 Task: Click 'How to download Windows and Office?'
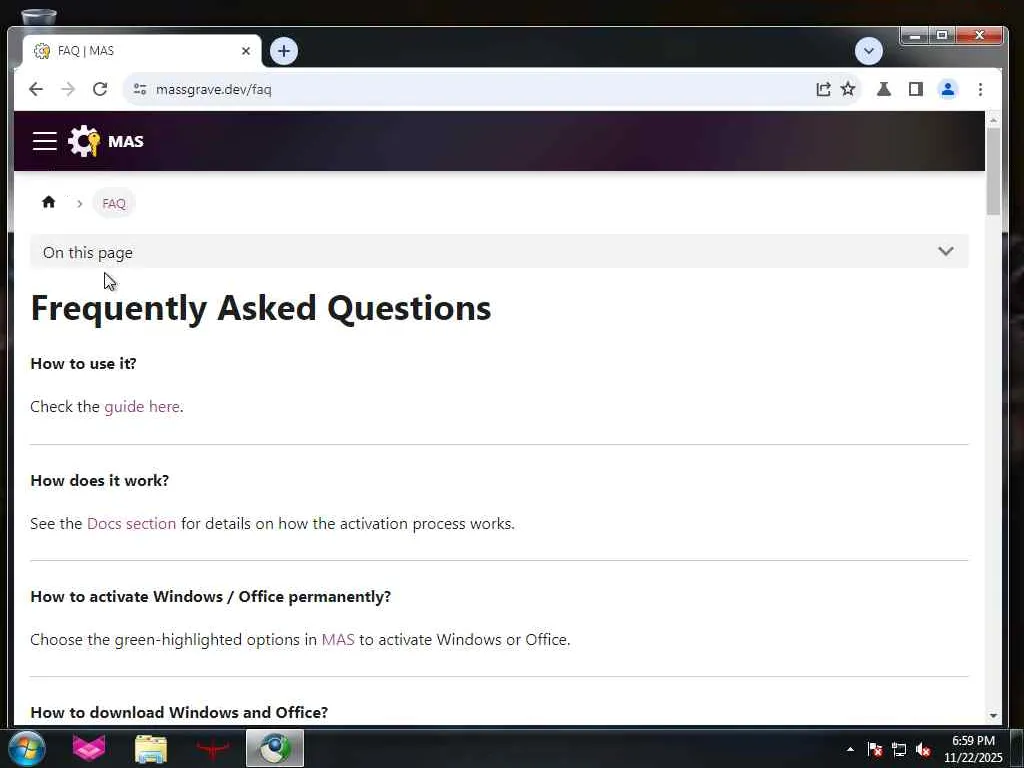click(x=179, y=712)
